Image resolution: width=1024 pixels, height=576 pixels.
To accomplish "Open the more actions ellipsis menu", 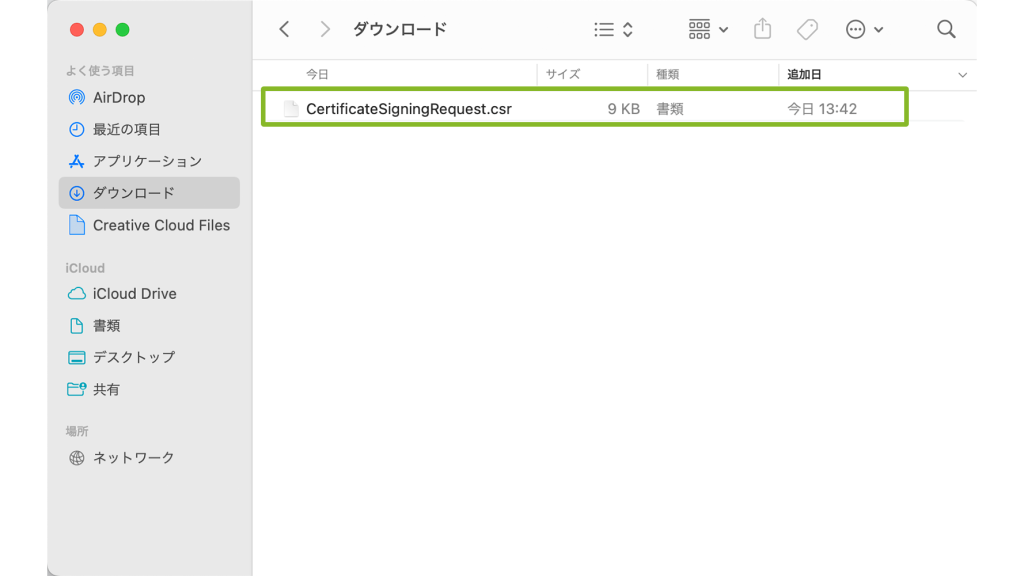I will pyautogui.click(x=864, y=30).
